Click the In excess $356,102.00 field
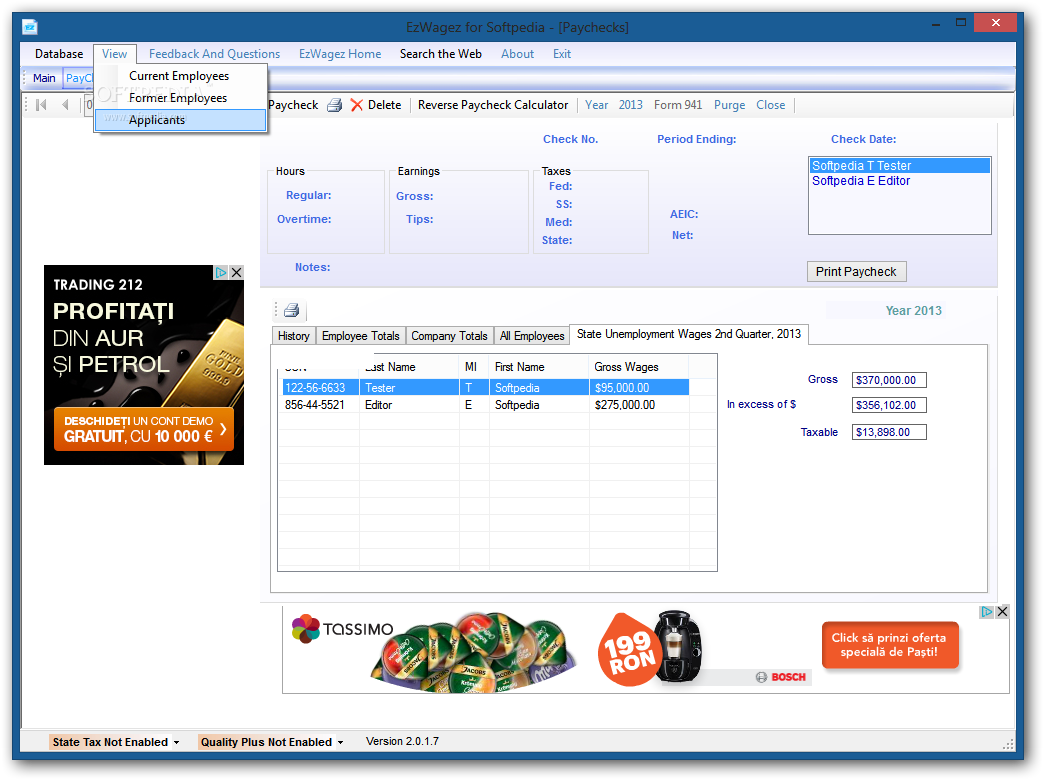 click(x=889, y=405)
